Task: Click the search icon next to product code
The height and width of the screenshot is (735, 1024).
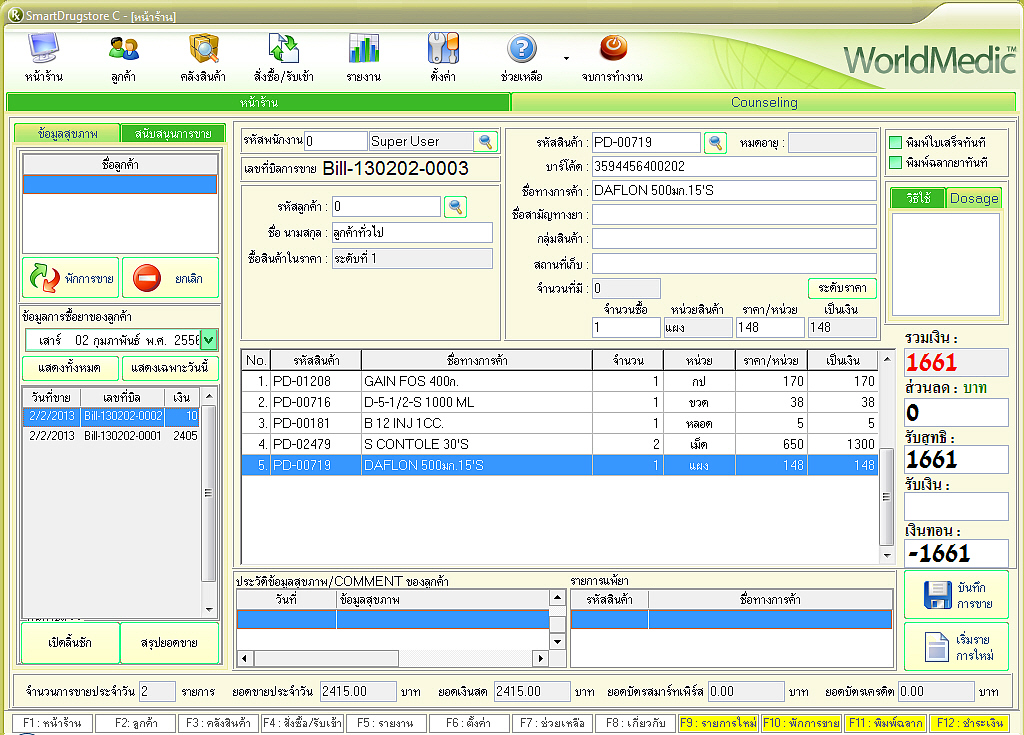Action: (x=716, y=143)
